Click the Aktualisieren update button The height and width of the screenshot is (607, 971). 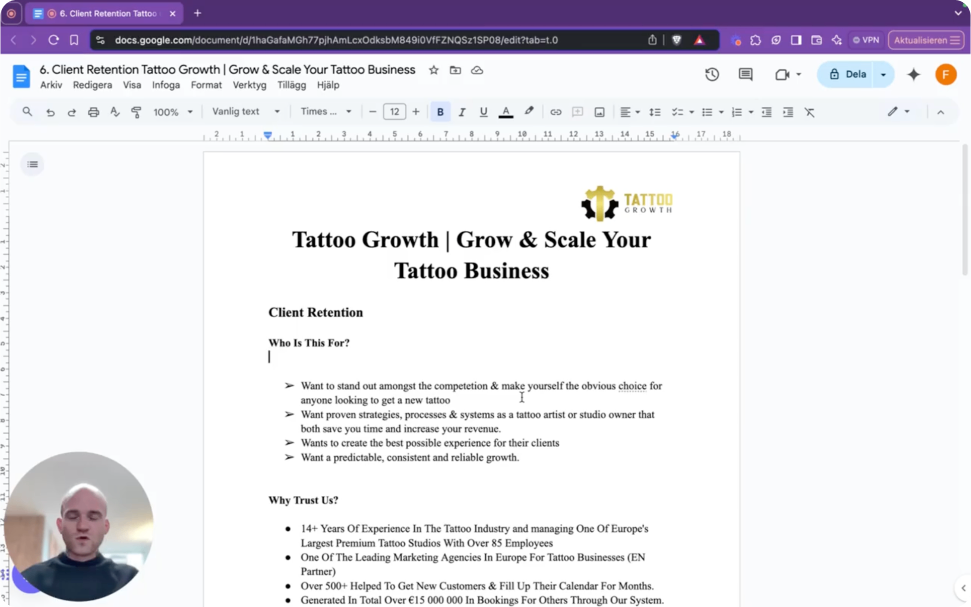pyautogui.click(x=926, y=40)
